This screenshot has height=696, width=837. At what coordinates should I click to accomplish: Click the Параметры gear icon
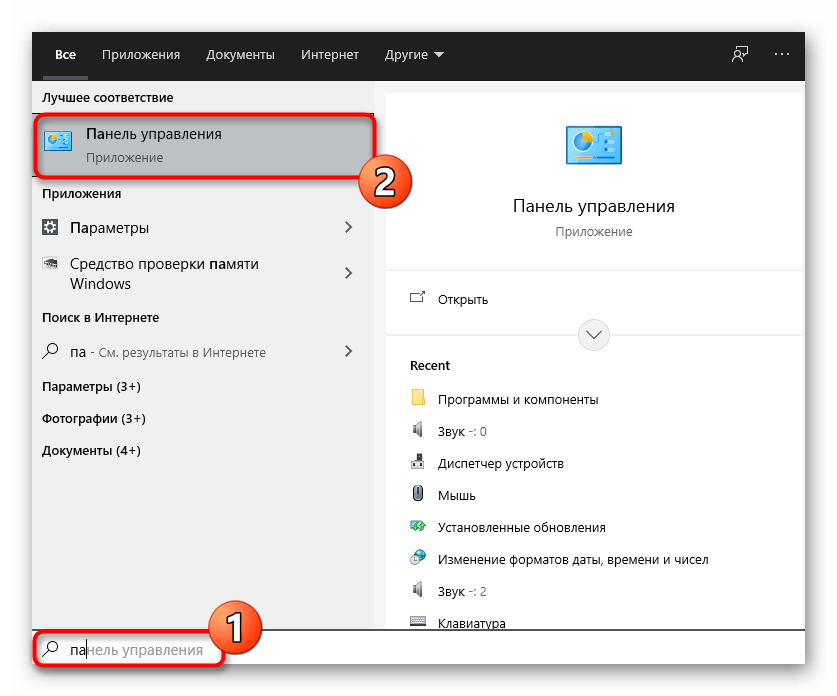(x=51, y=228)
